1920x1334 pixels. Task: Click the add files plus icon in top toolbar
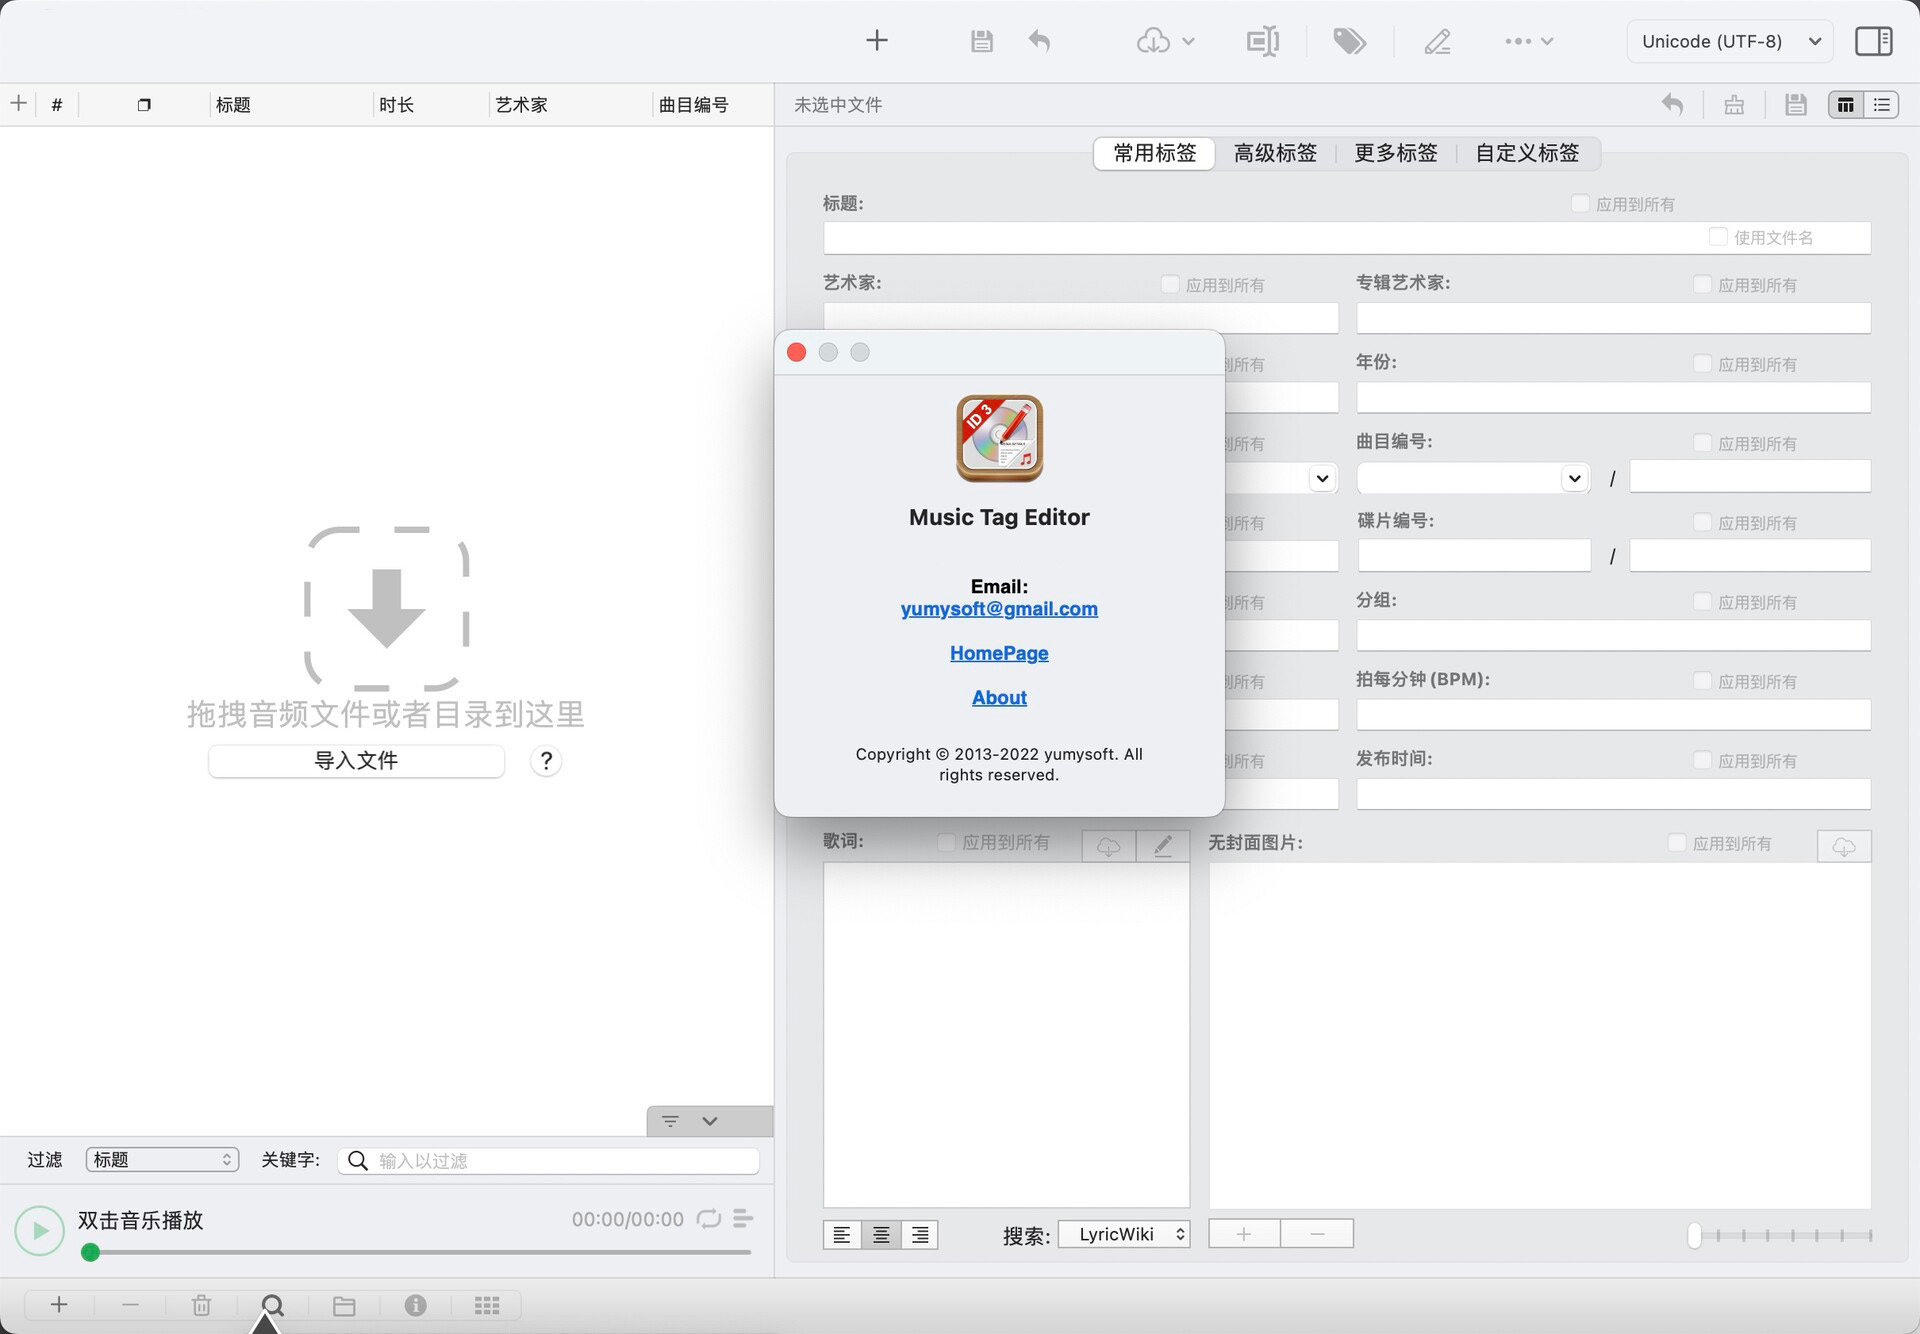coord(877,41)
